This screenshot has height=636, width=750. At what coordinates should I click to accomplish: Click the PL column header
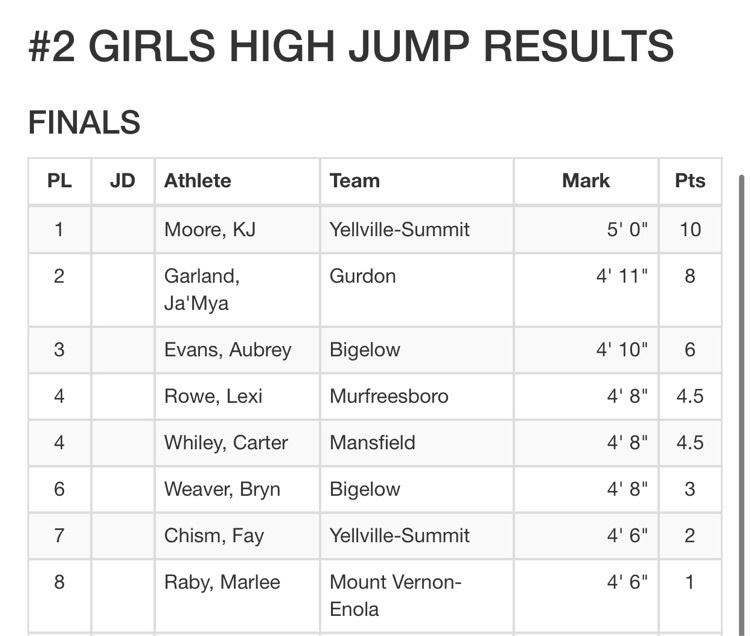(59, 181)
